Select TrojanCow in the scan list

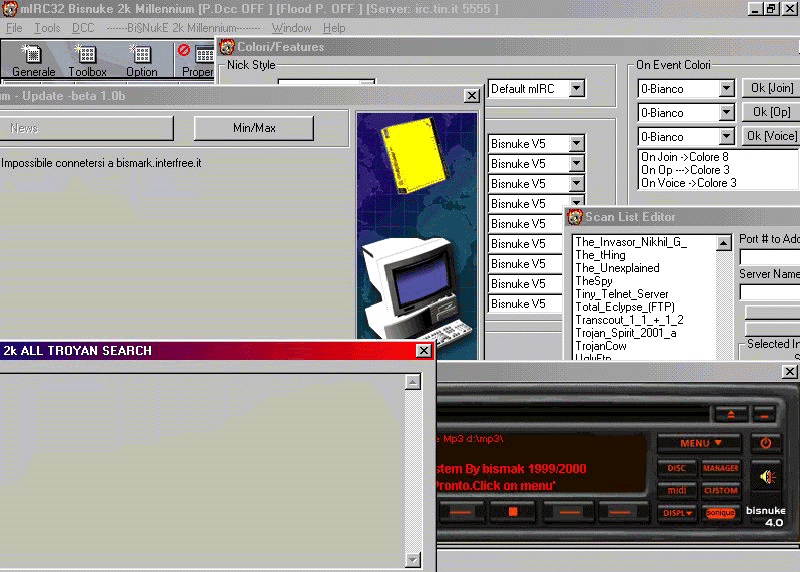[x=601, y=346]
